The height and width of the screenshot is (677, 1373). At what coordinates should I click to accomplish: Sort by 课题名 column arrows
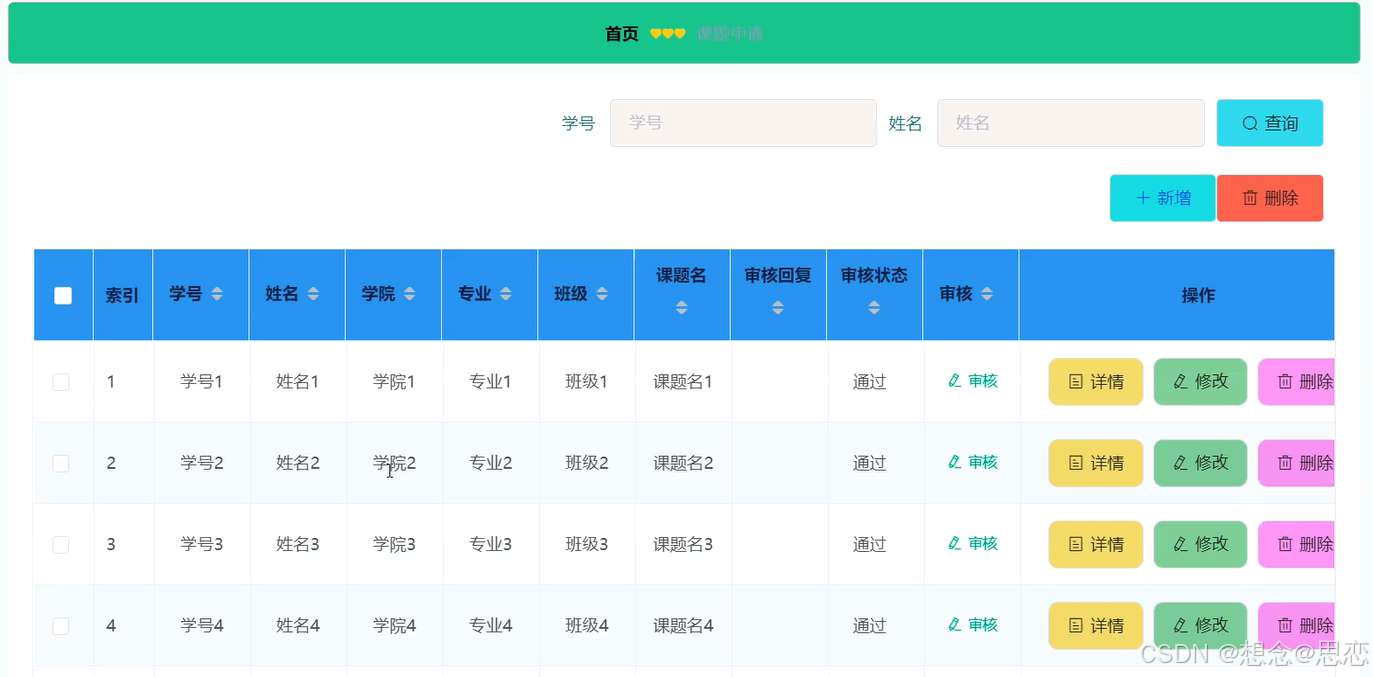(x=681, y=308)
